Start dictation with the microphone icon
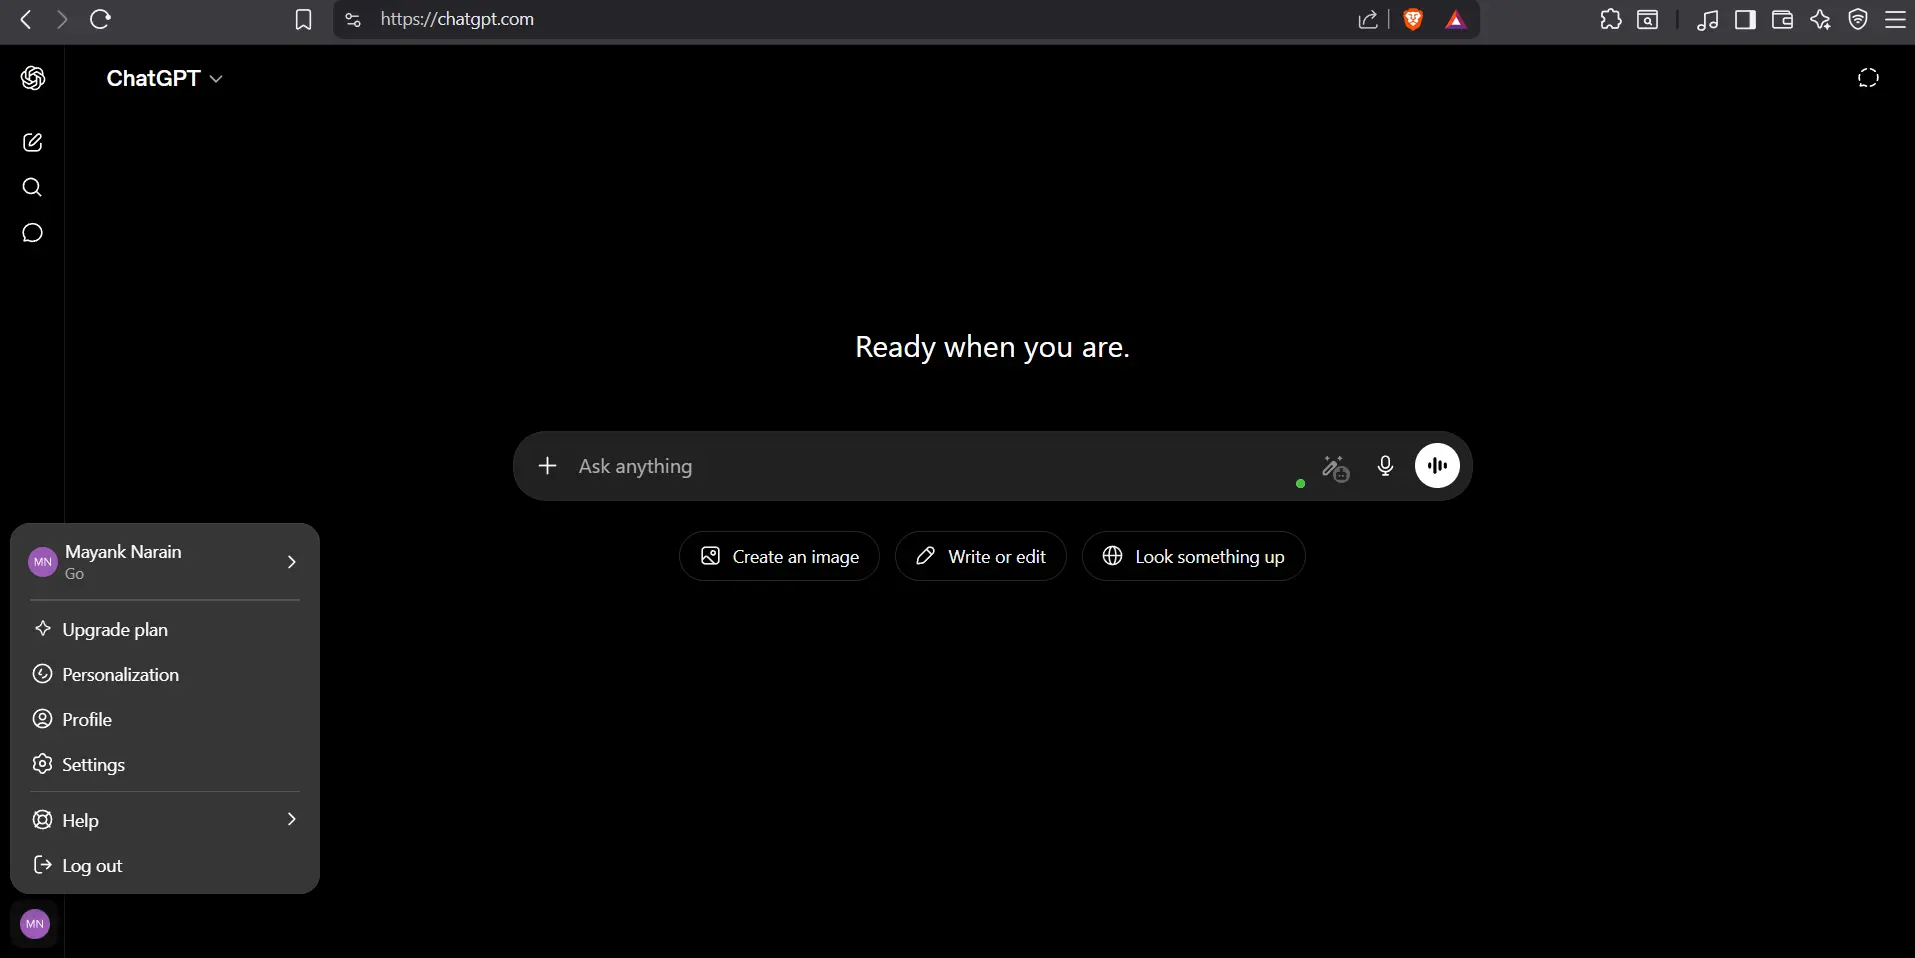 pyautogui.click(x=1385, y=466)
